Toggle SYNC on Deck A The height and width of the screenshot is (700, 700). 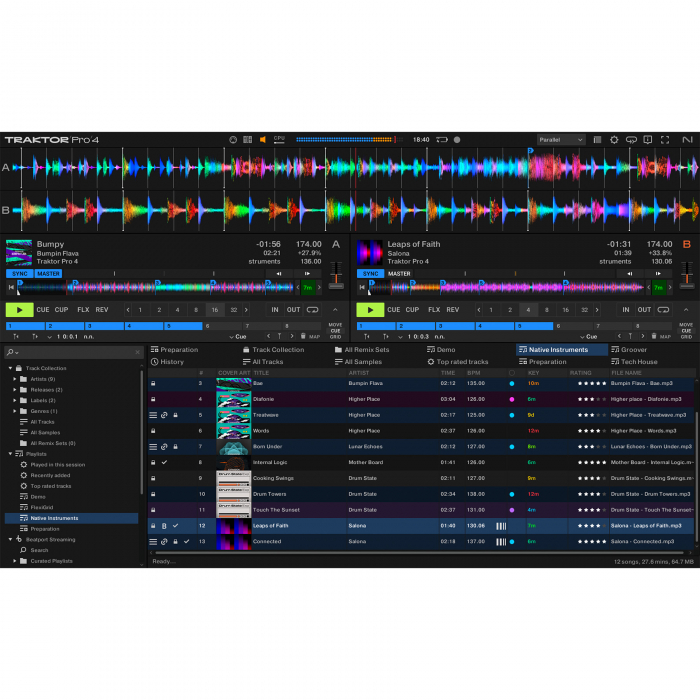(x=19, y=273)
